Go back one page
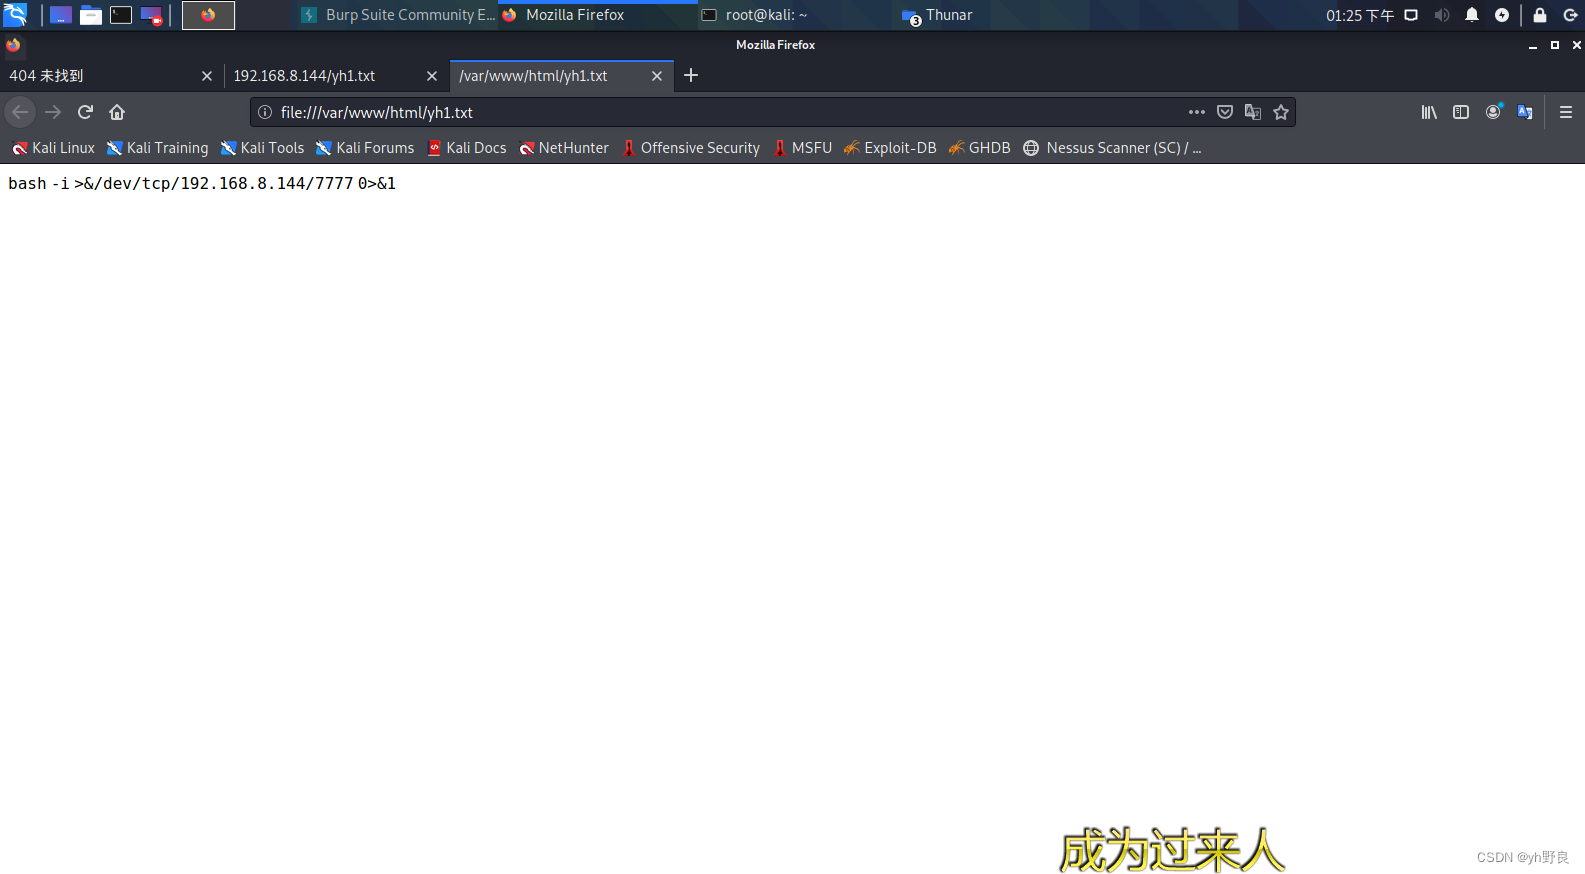1585x874 pixels. pos(20,112)
